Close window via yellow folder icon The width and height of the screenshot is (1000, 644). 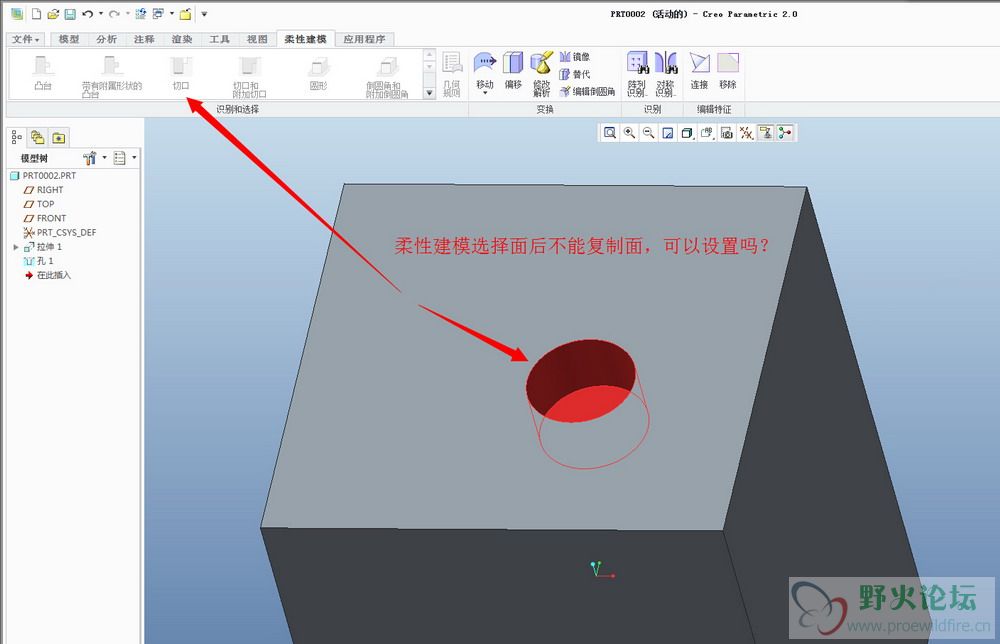(185, 13)
